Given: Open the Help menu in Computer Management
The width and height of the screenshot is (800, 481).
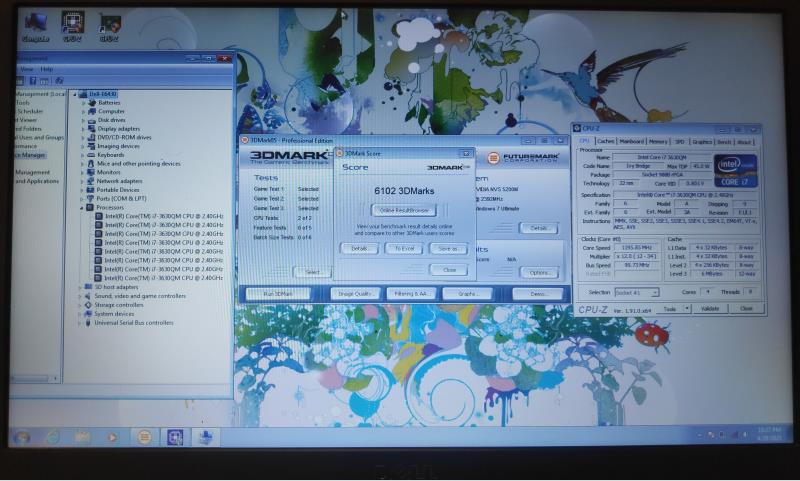Looking at the screenshot, I should point(46,69).
